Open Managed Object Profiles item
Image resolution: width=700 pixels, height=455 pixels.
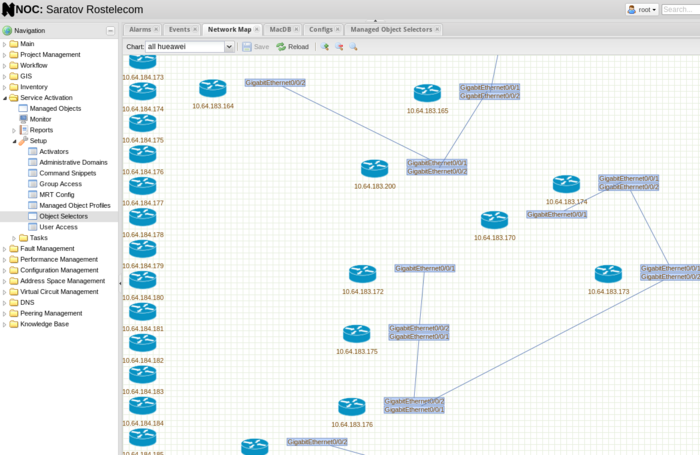[x=75, y=205]
